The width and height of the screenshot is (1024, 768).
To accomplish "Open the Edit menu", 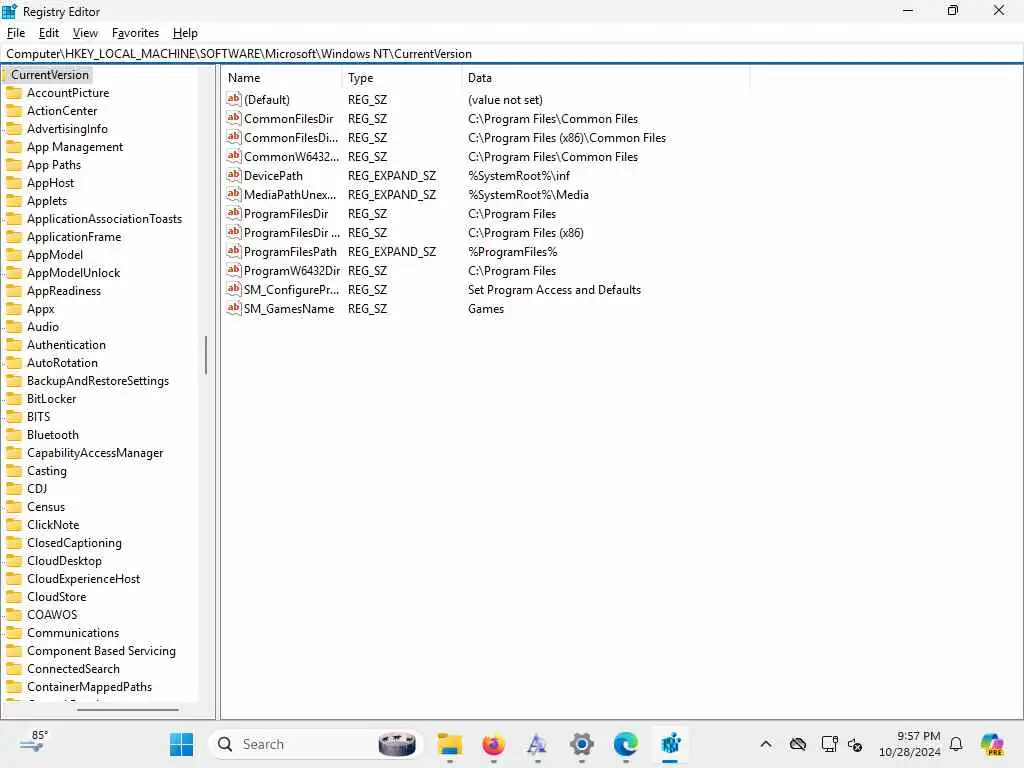I will coord(48,33).
